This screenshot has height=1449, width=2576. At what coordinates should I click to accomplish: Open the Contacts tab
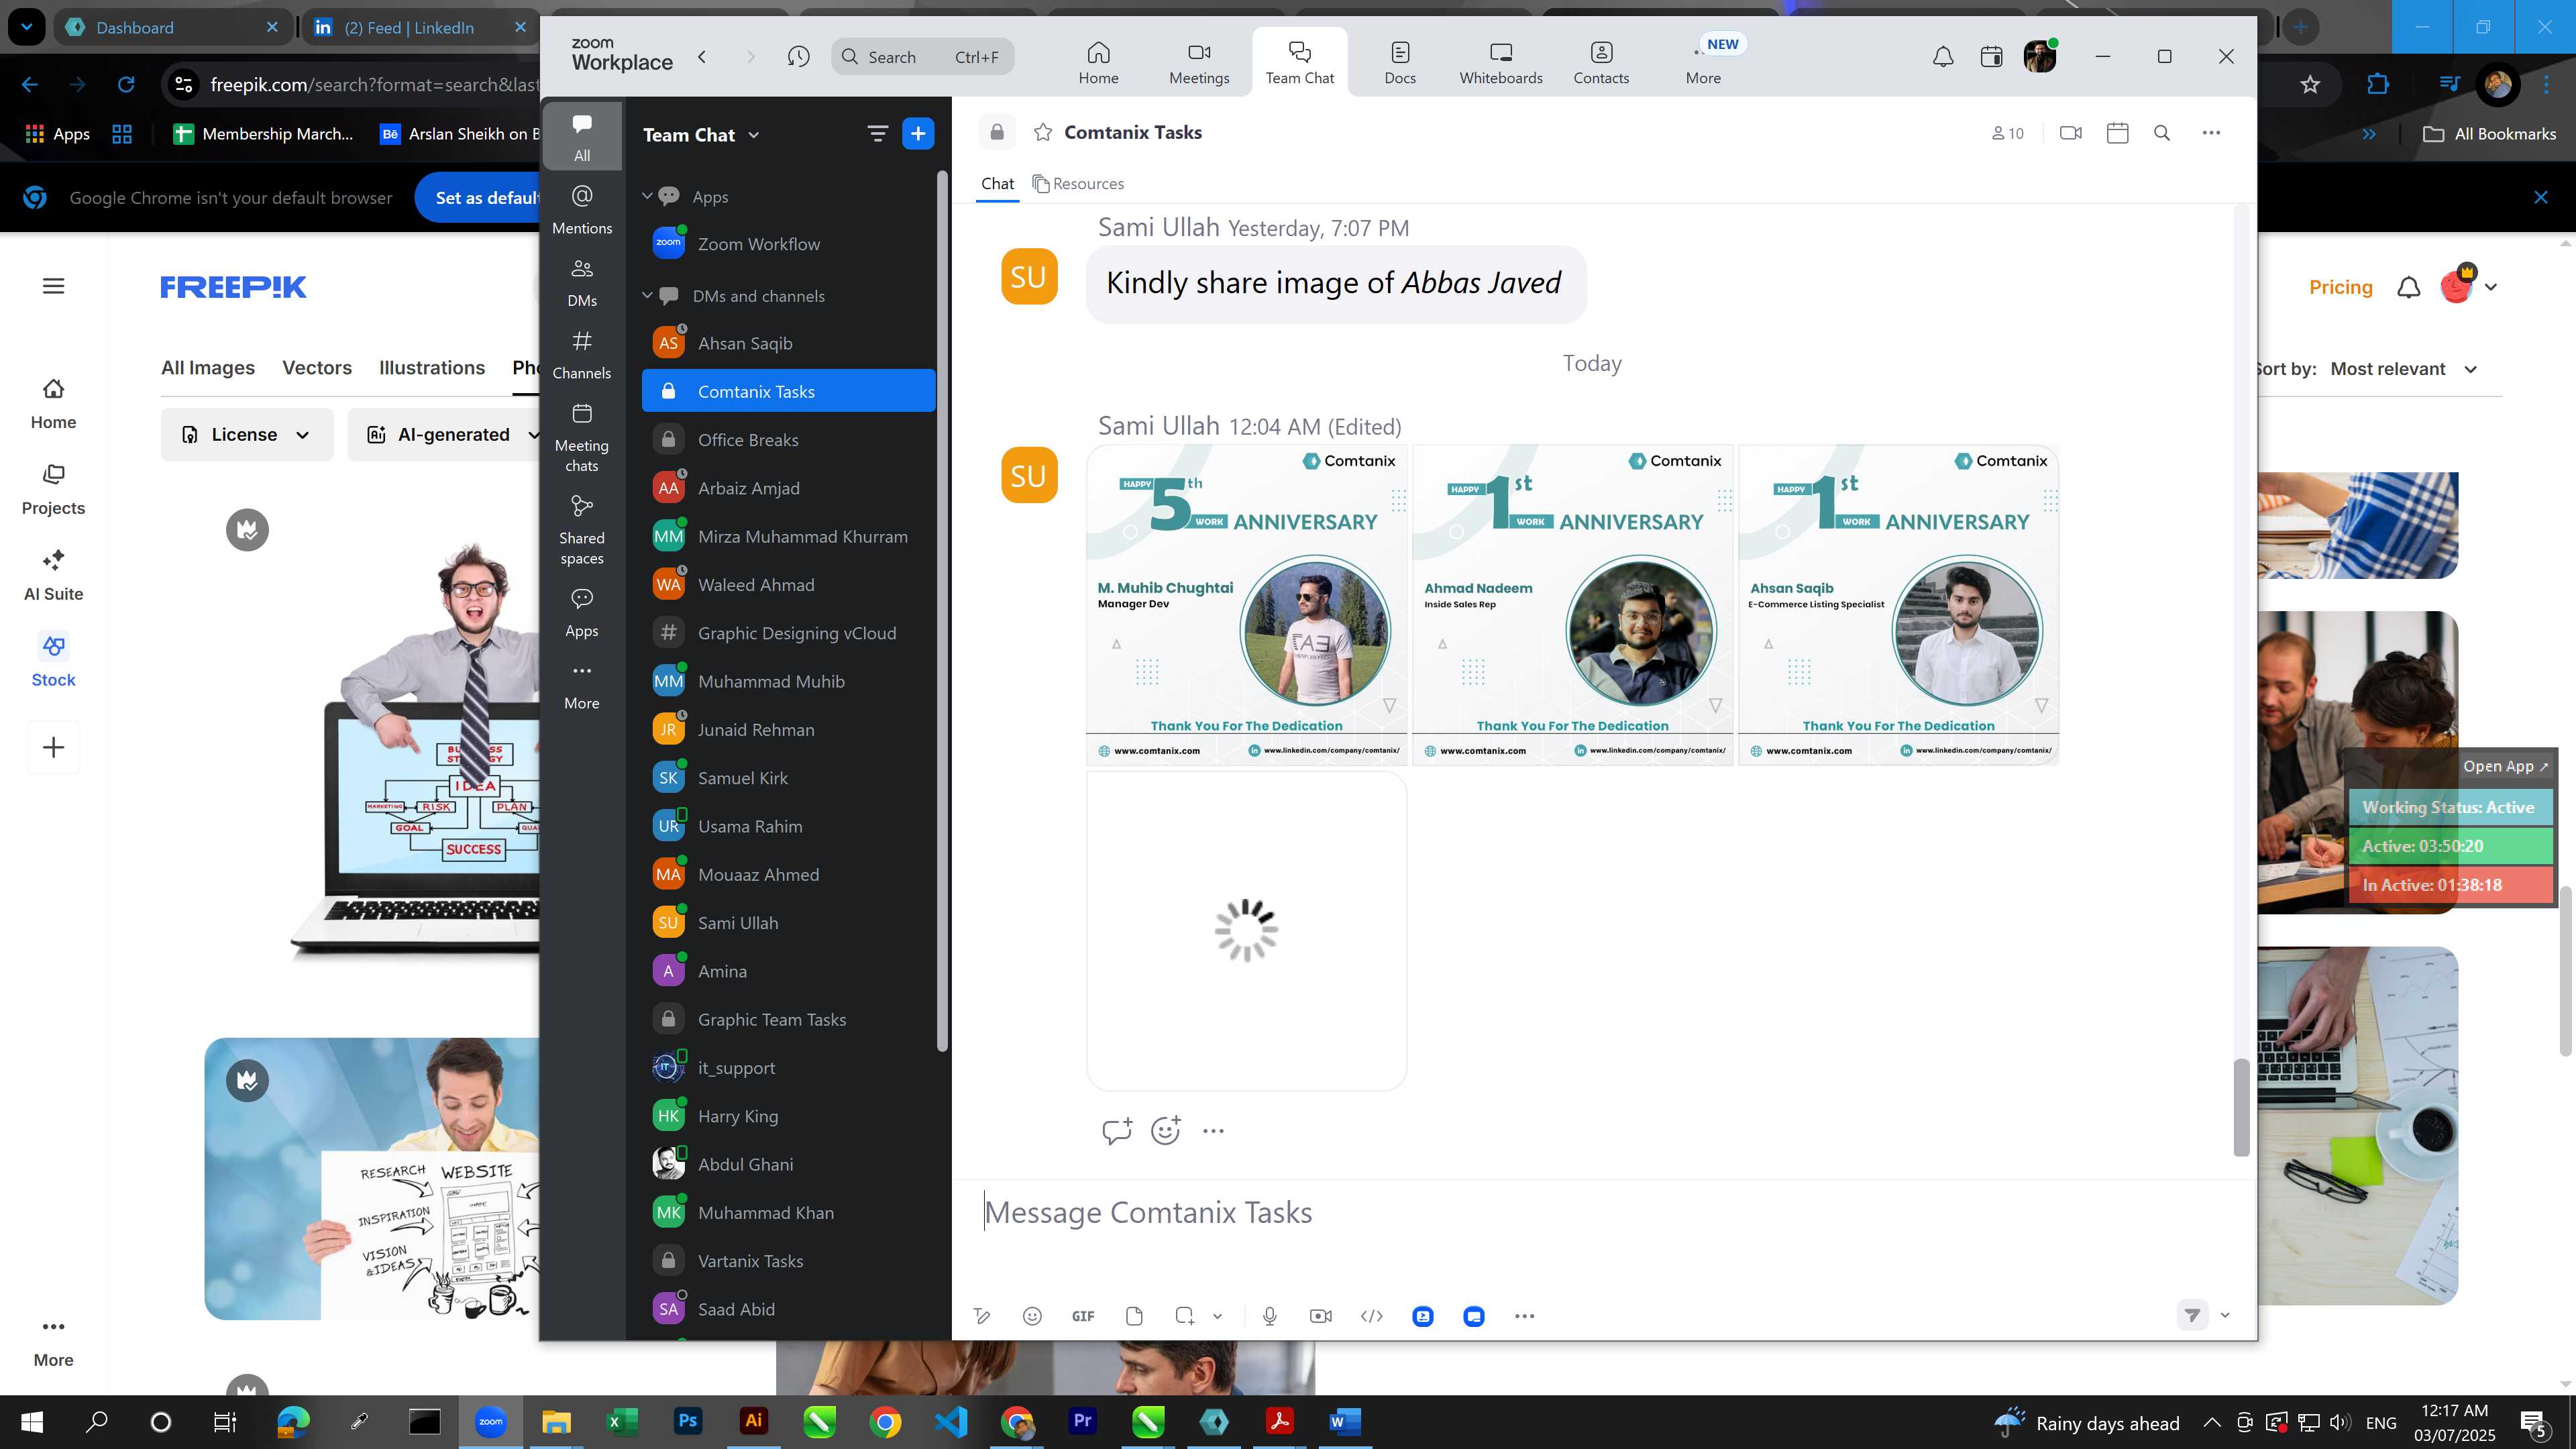pyautogui.click(x=1600, y=62)
